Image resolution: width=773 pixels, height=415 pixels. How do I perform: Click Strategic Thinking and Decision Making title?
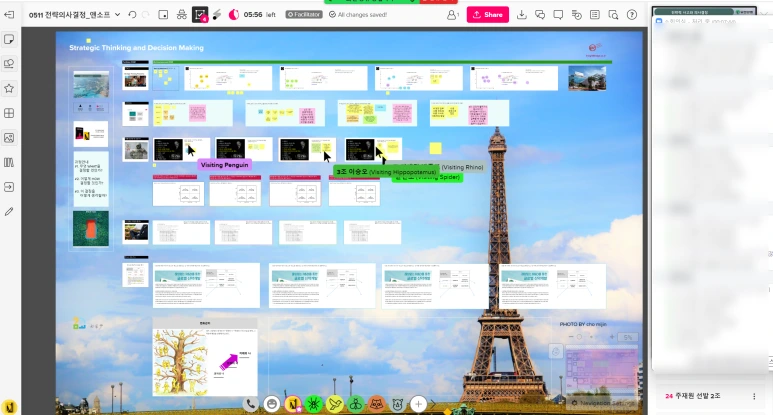137,48
